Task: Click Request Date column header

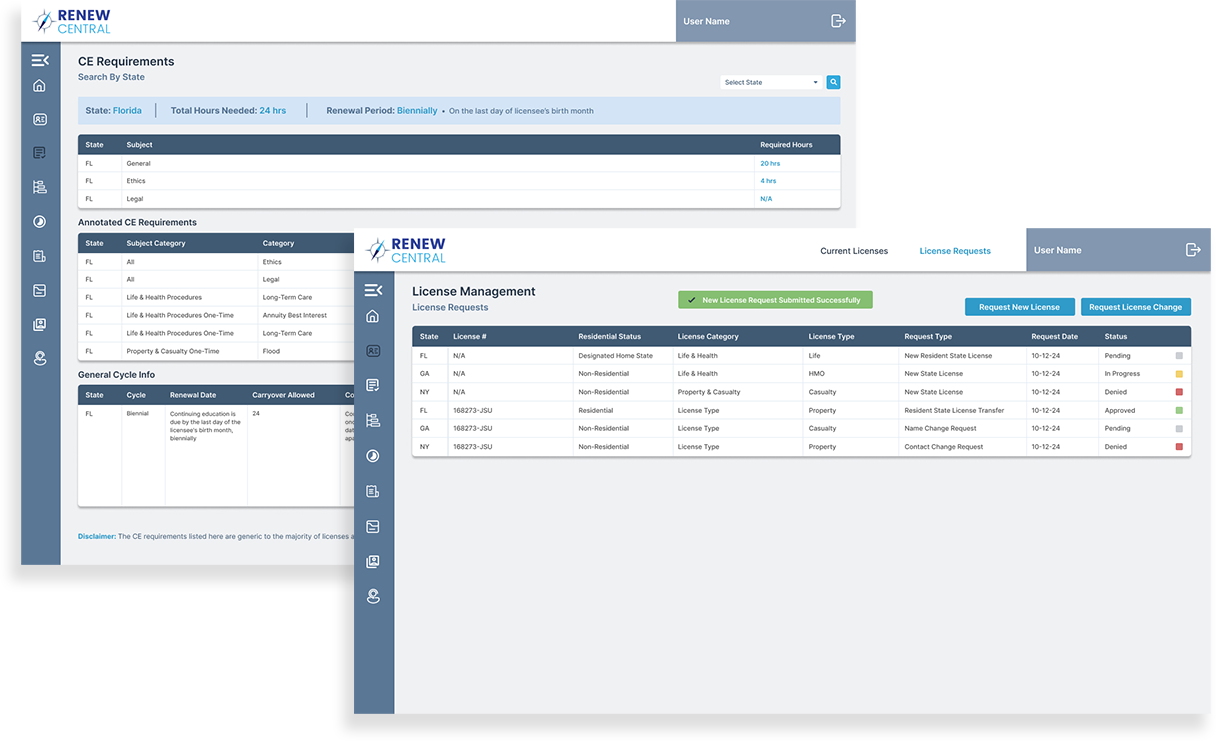Action: coord(1055,337)
